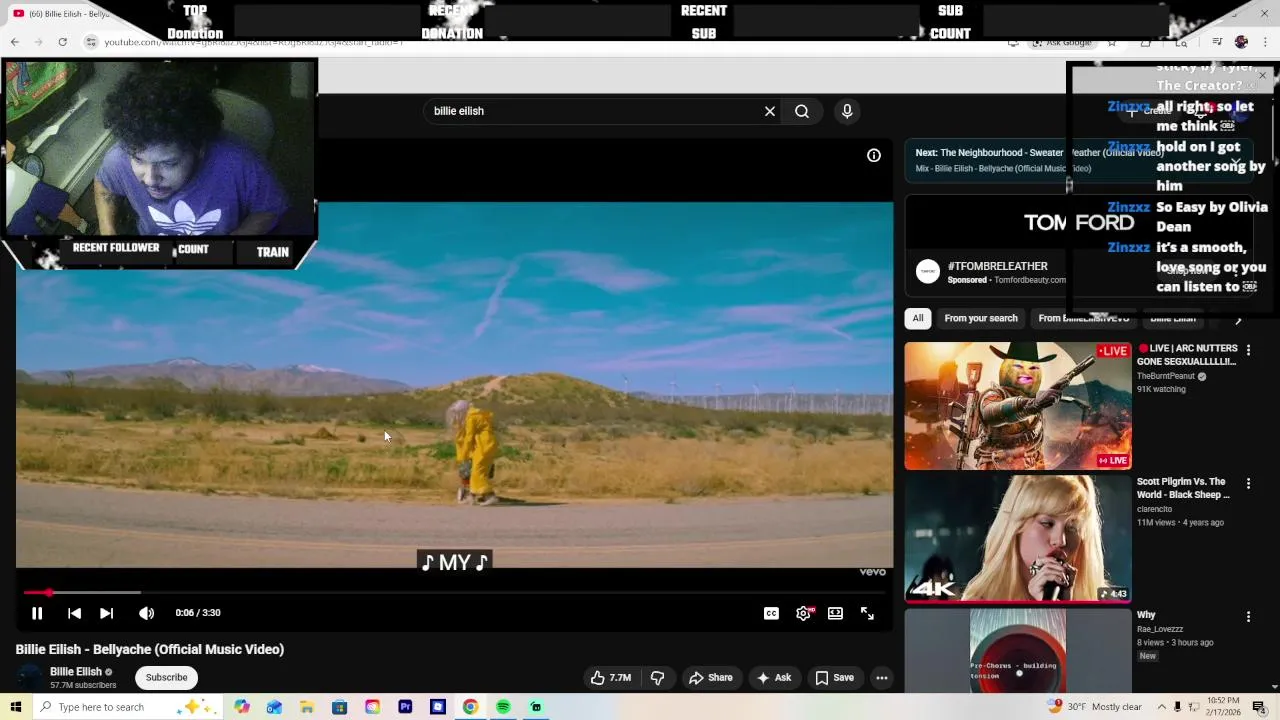Open the TheBurntPeanut channel name
The image size is (1280, 720).
tap(1166, 376)
